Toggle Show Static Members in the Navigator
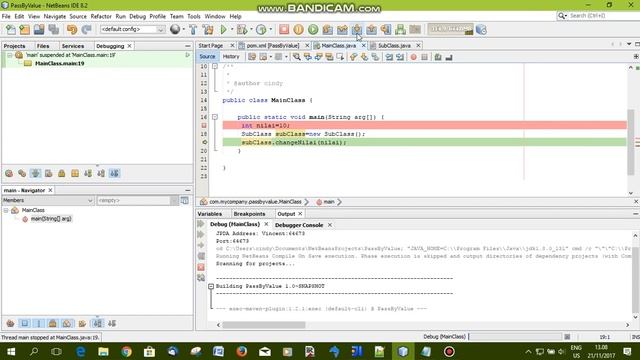The image size is (640, 360). pyautogui.click(x=39, y=324)
